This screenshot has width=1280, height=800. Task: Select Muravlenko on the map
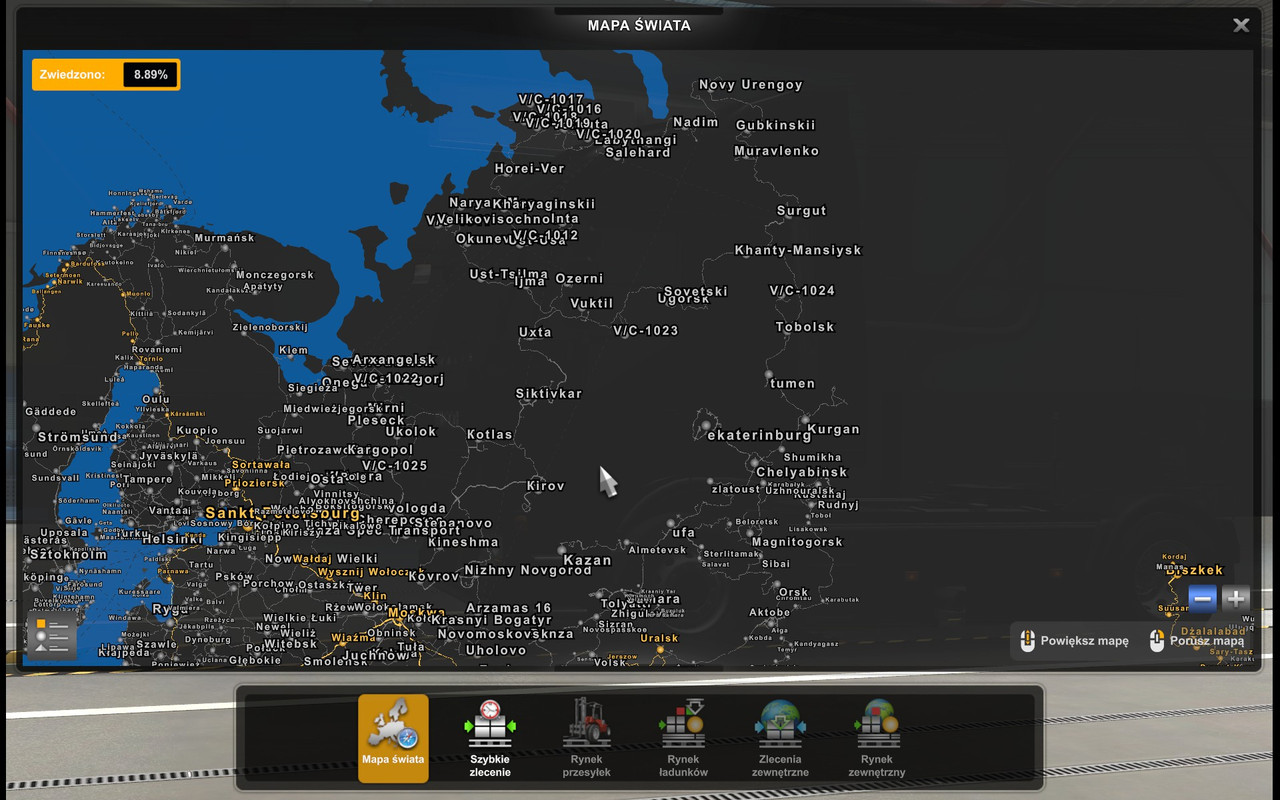pyautogui.click(x=777, y=151)
